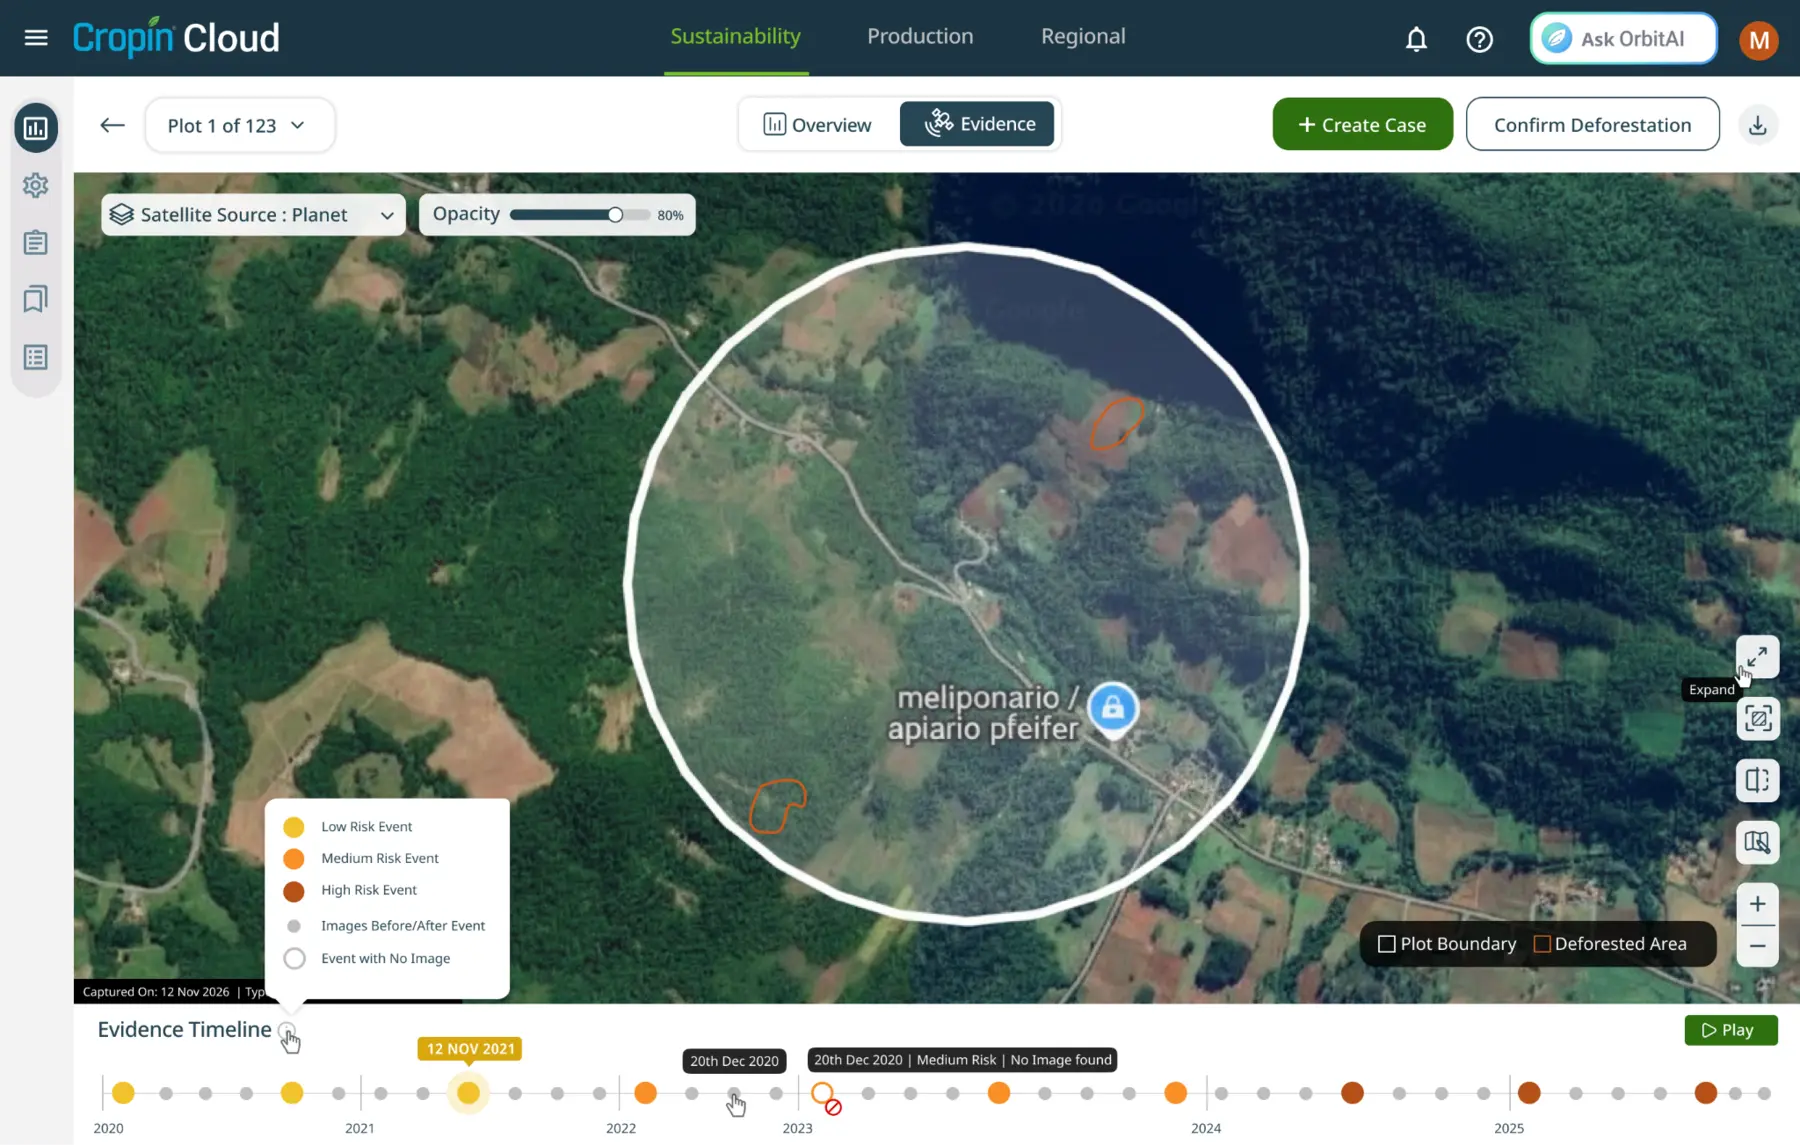Download evidence with download icon
Viewport: 1800px width, 1145px height.
1757,125
